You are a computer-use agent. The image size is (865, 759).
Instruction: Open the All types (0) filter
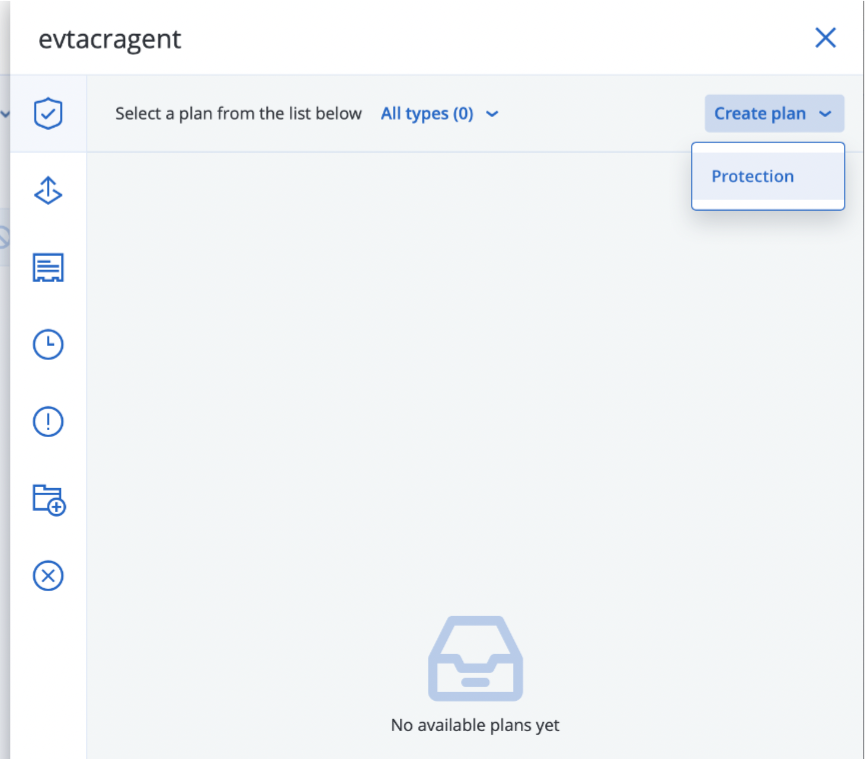point(427,114)
